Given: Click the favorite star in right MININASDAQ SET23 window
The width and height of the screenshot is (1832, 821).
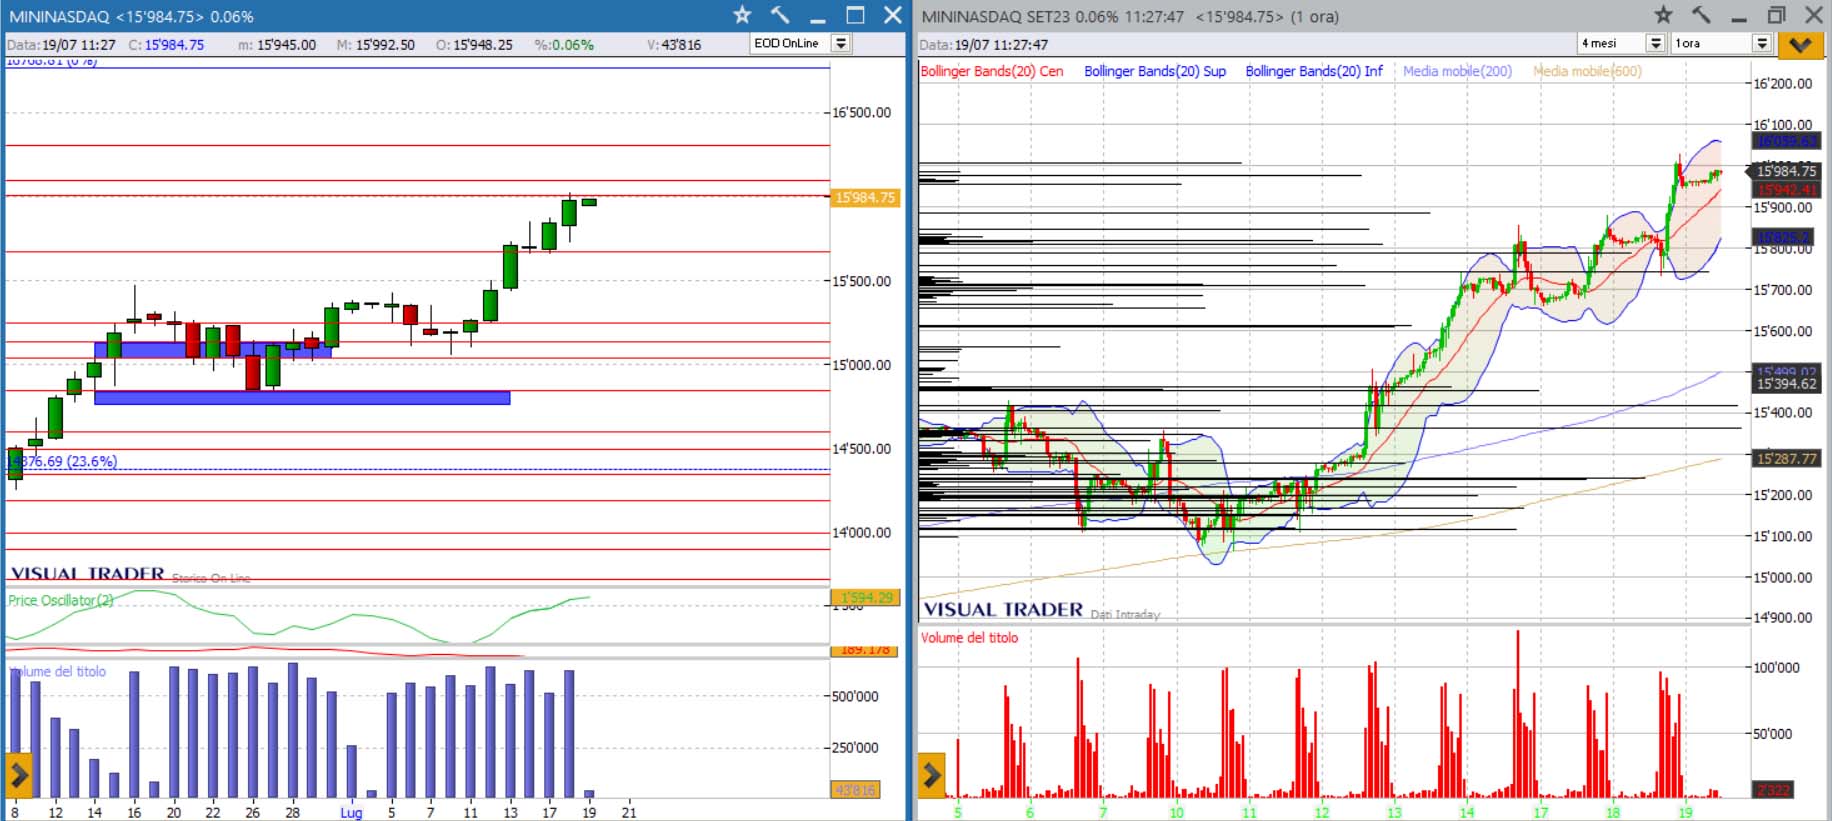Looking at the screenshot, I should pyautogui.click(x=1663, y=15).
